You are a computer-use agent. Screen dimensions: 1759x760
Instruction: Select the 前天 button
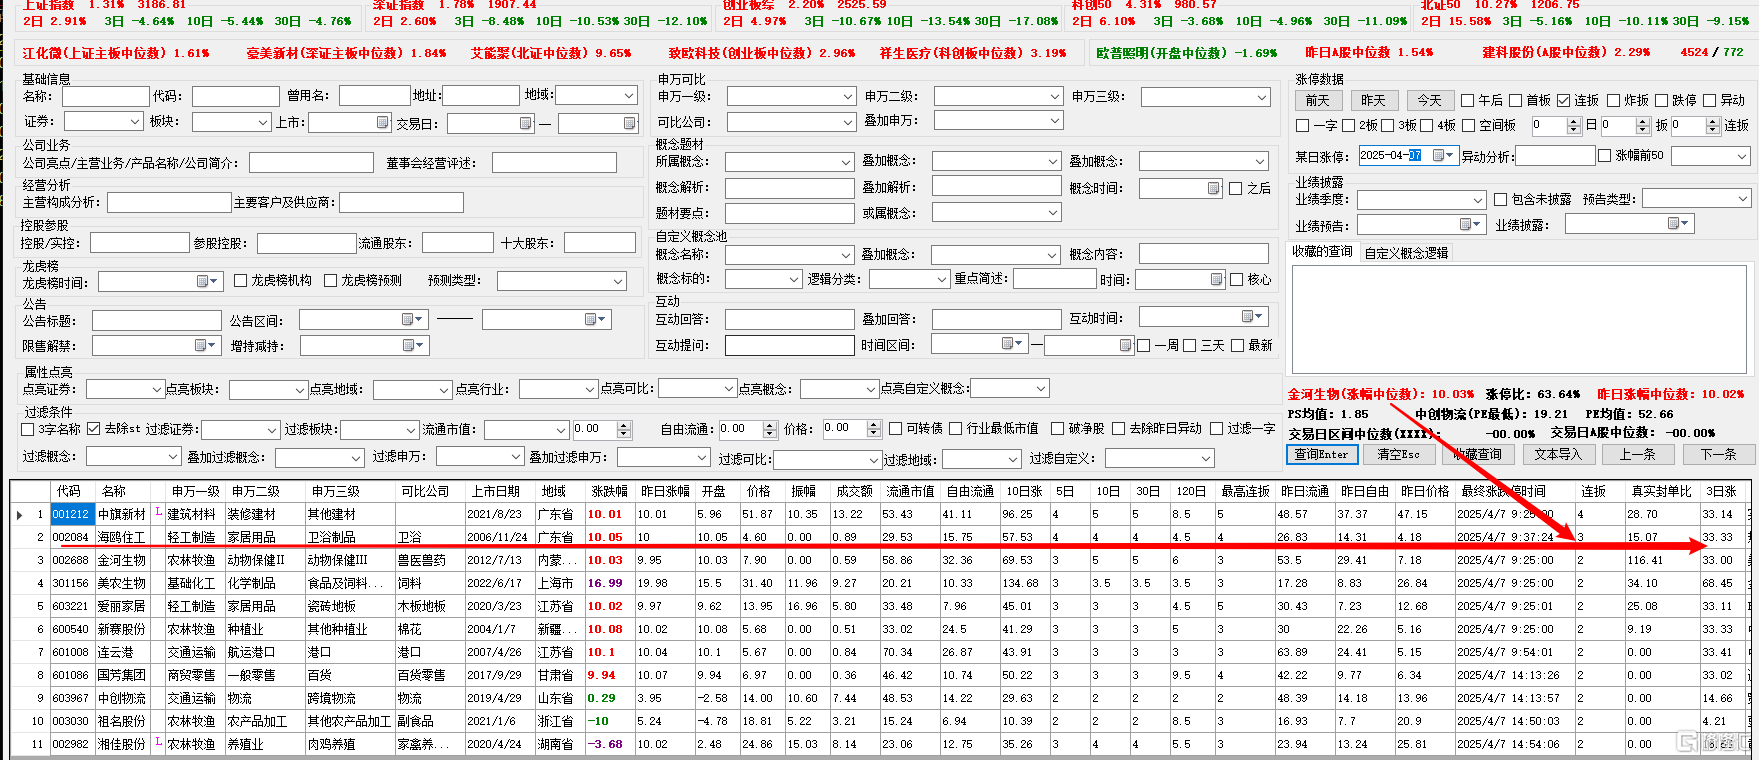click(1318, 100)
